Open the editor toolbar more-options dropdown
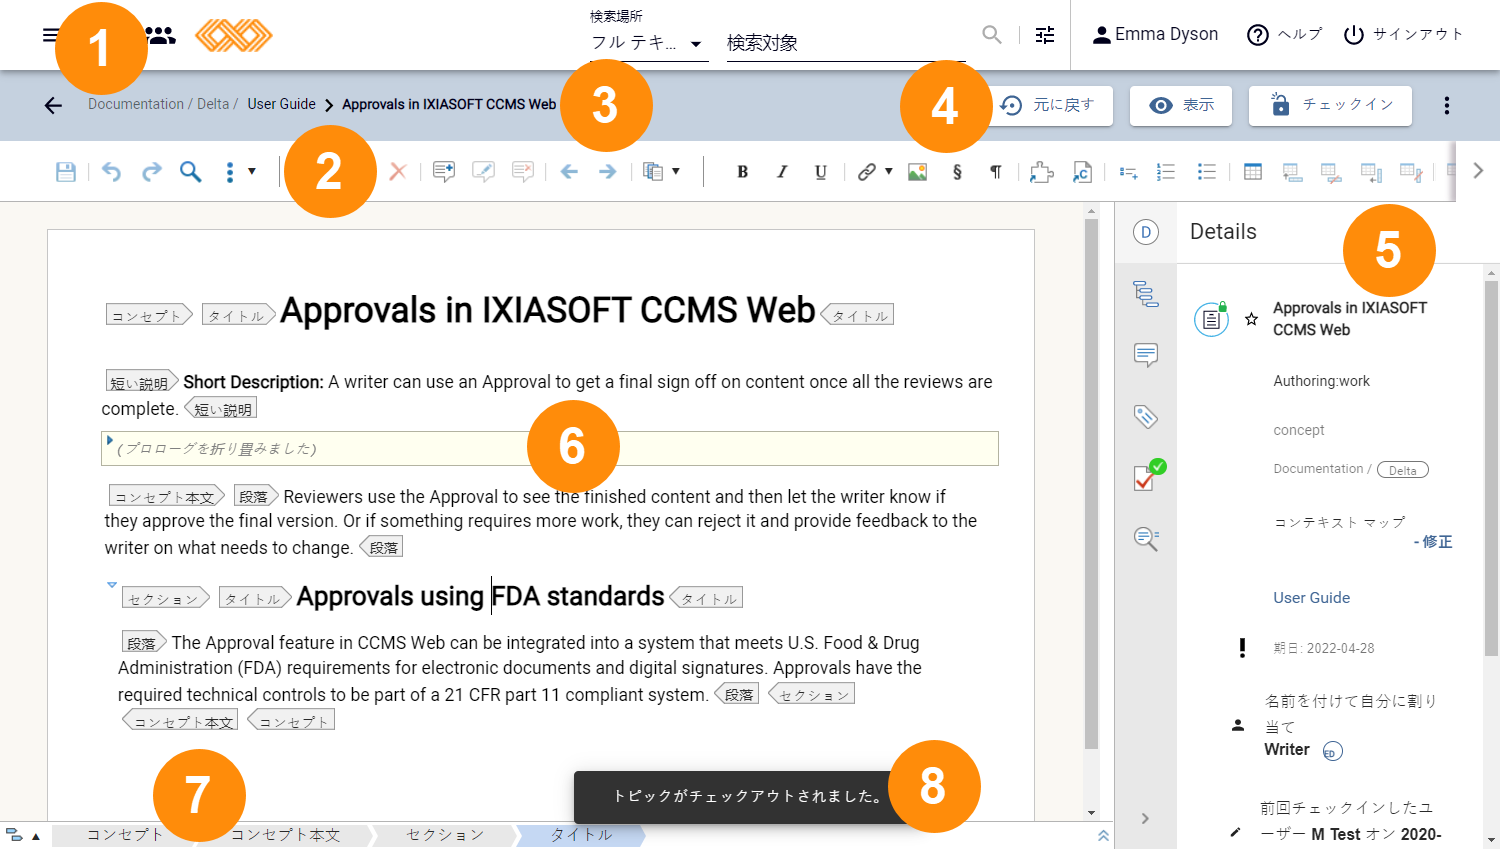Viewport: 1500px width, 850px height. point(239,172)
